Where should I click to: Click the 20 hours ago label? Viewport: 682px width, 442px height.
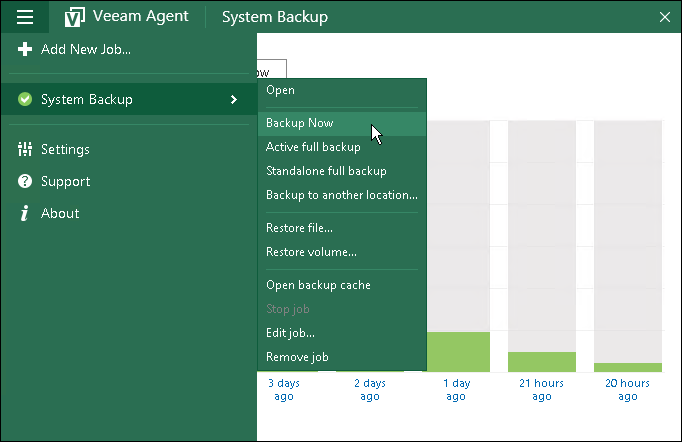628,390
